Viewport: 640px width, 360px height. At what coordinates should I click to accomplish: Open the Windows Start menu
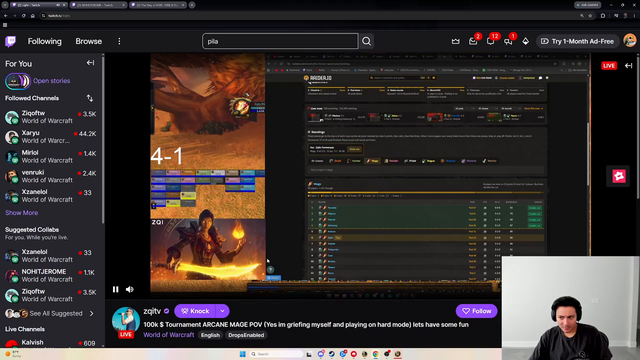coord(242,354)
